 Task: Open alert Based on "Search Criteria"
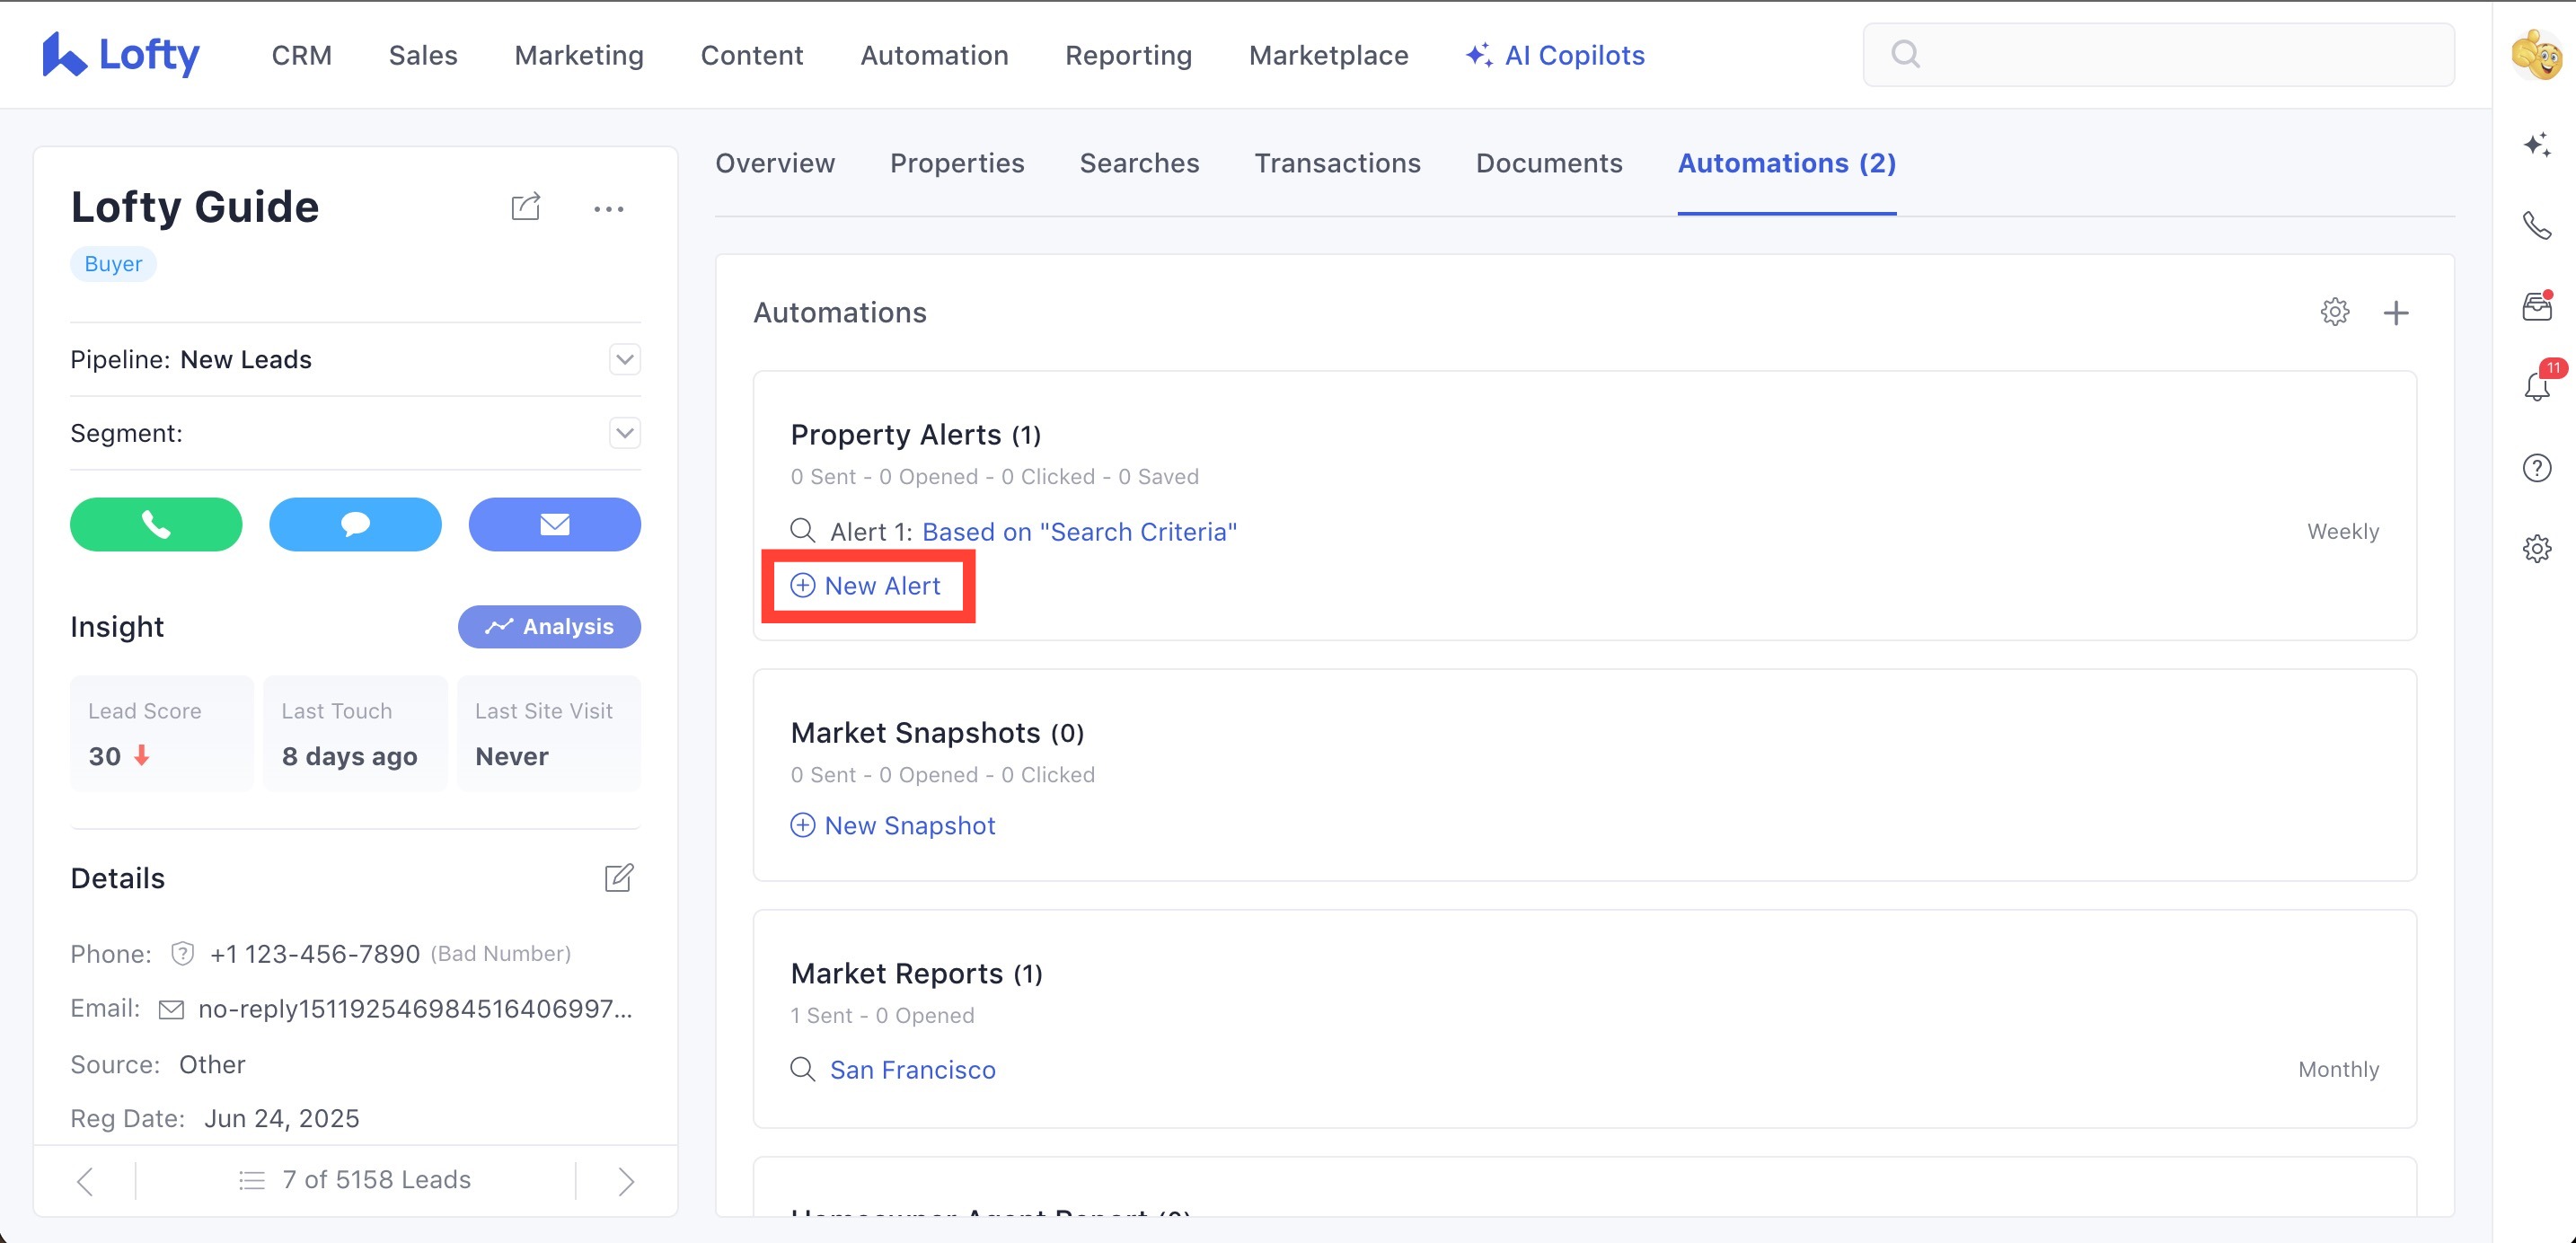(x=1079, y=531)
